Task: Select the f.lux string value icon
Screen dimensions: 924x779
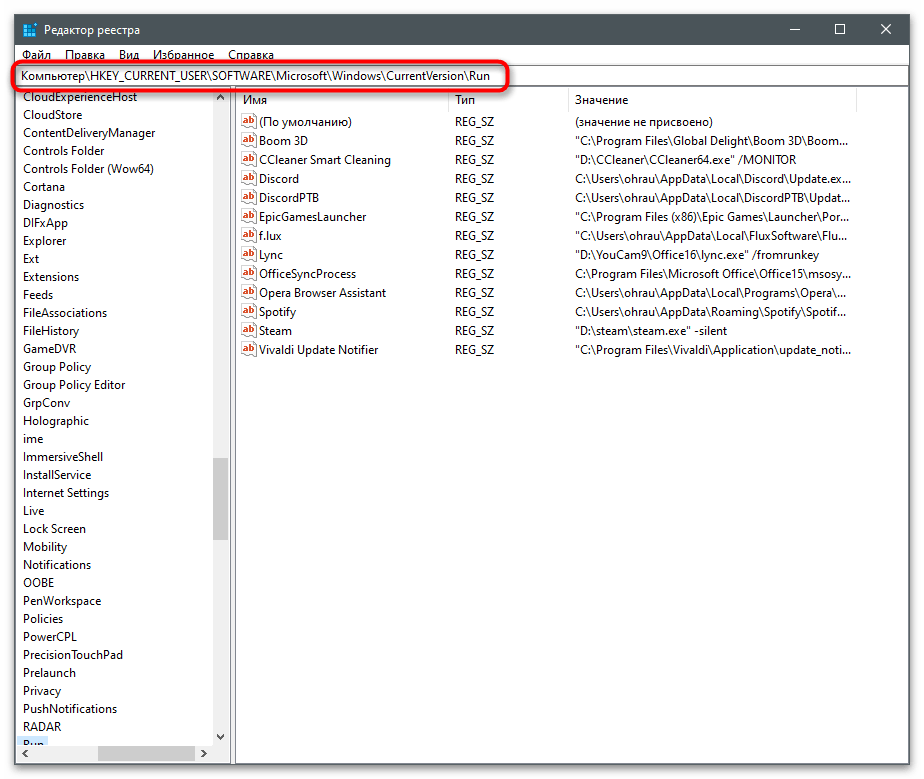Action: point(250,236)
